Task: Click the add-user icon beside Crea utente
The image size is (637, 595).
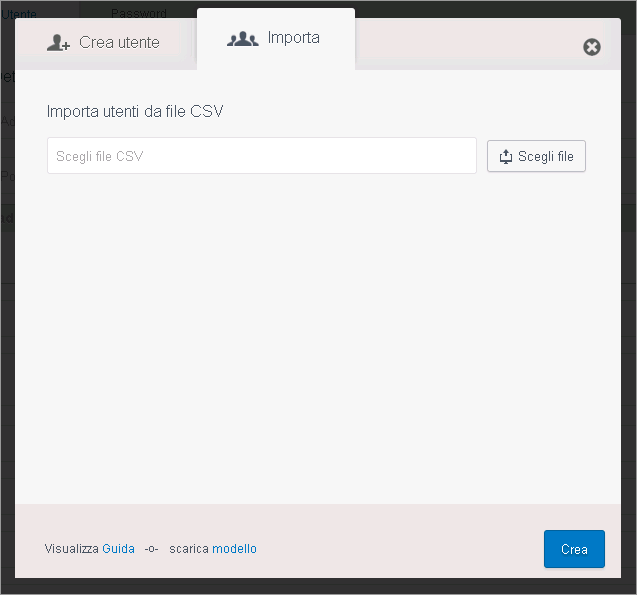Action: [58, 43]
